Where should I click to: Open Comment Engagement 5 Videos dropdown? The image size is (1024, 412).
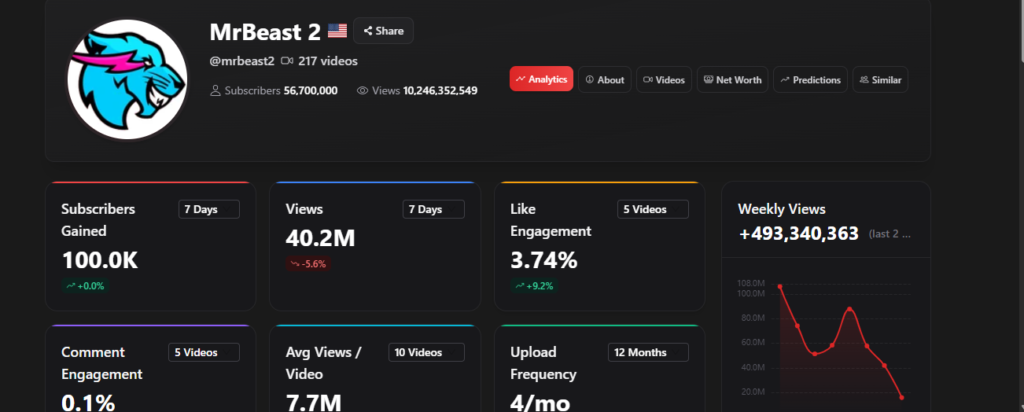coord(204,352)
